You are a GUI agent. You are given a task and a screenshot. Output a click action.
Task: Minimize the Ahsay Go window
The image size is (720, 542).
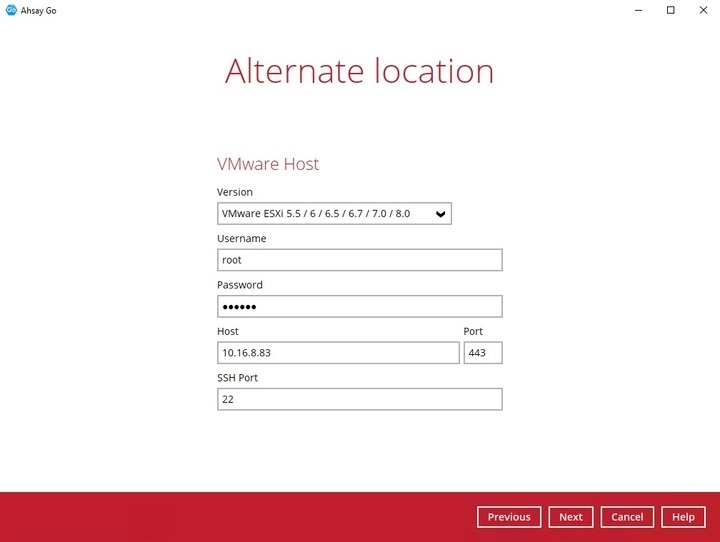point(638,10)
